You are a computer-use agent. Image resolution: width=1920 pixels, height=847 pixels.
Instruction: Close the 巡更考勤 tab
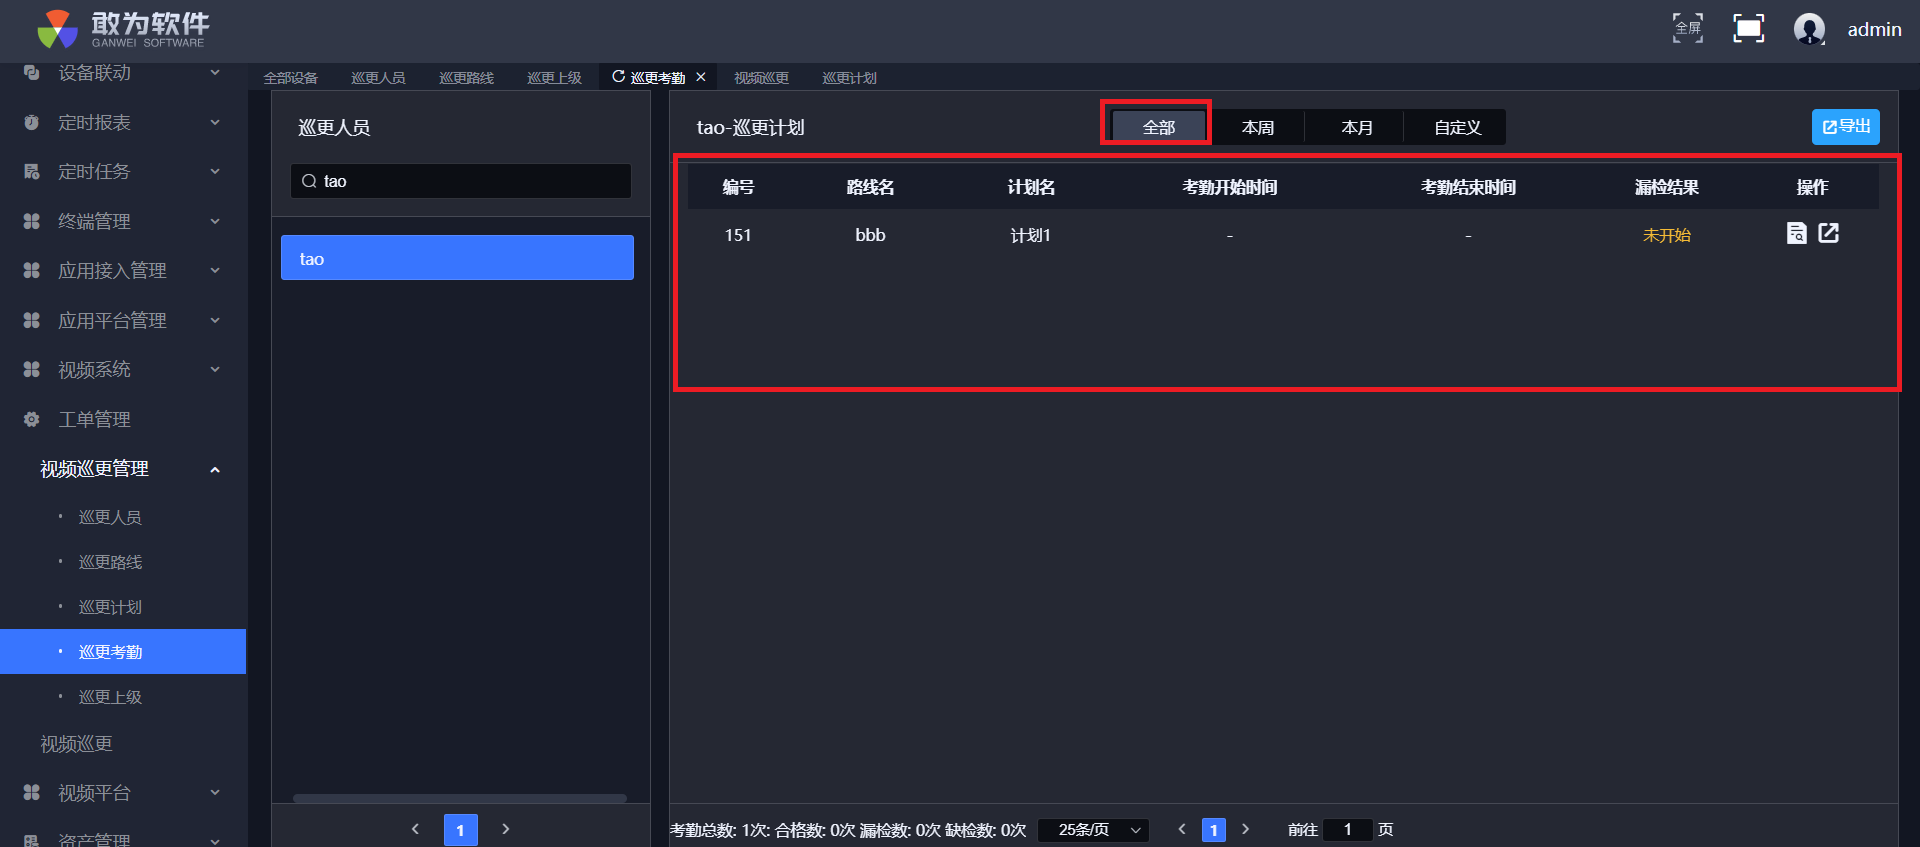pyautogui.click(x=701, y=77)
